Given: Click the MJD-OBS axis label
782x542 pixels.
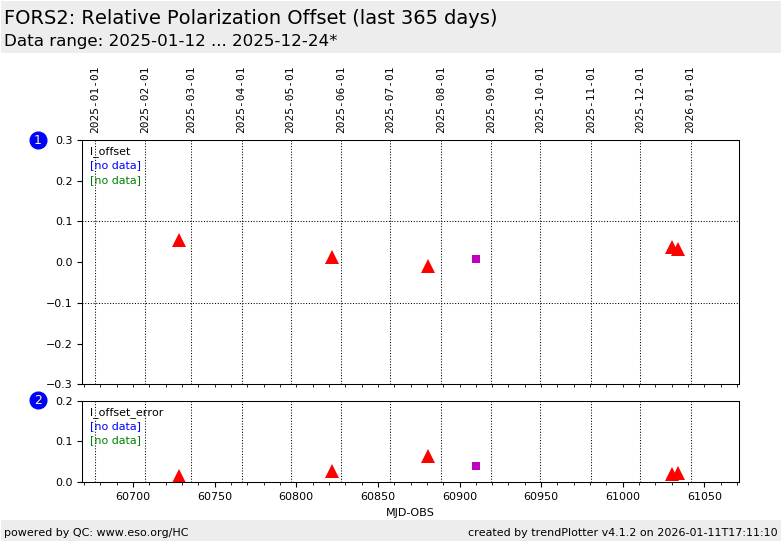Looking at the screenshot, I should point(410,513).
